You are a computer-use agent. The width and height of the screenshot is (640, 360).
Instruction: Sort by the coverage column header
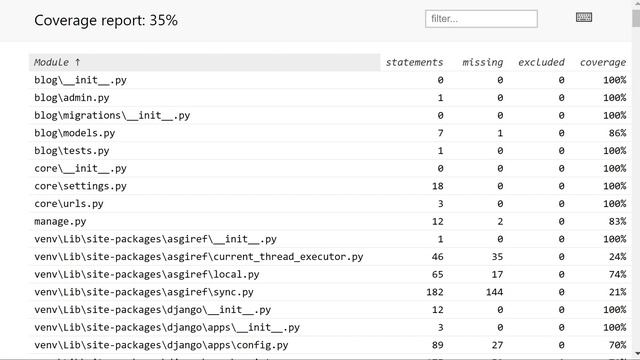(x=603, y=62)
